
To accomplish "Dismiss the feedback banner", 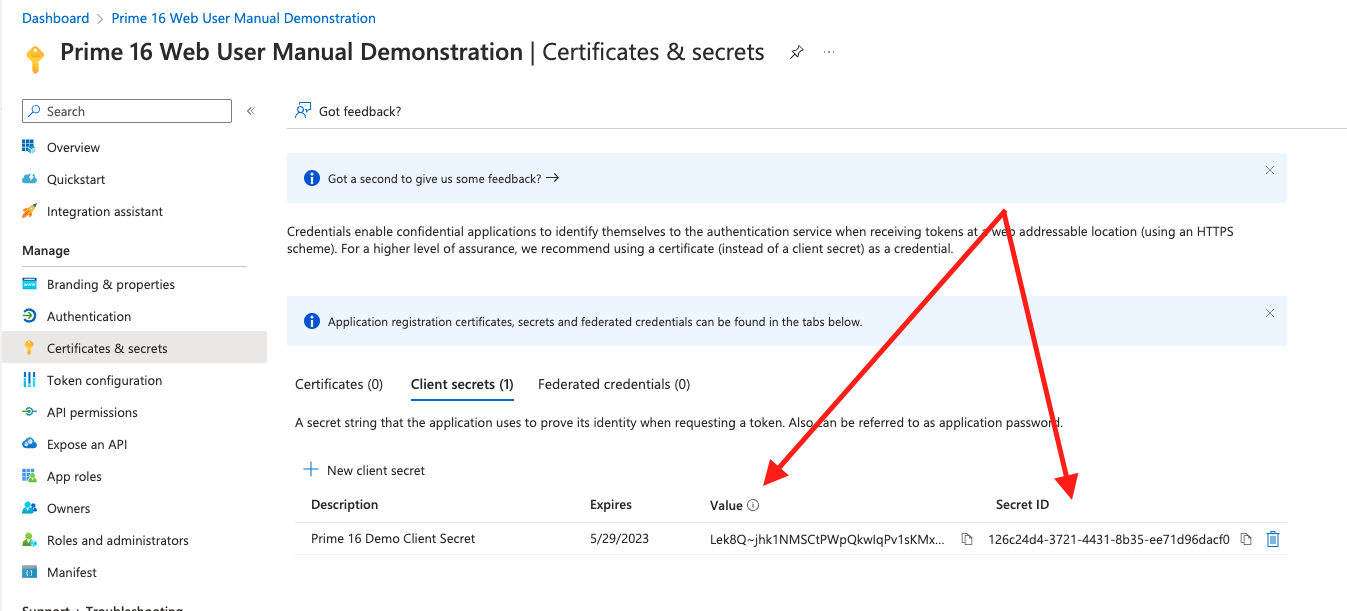I will click(x=1270, y=170).
